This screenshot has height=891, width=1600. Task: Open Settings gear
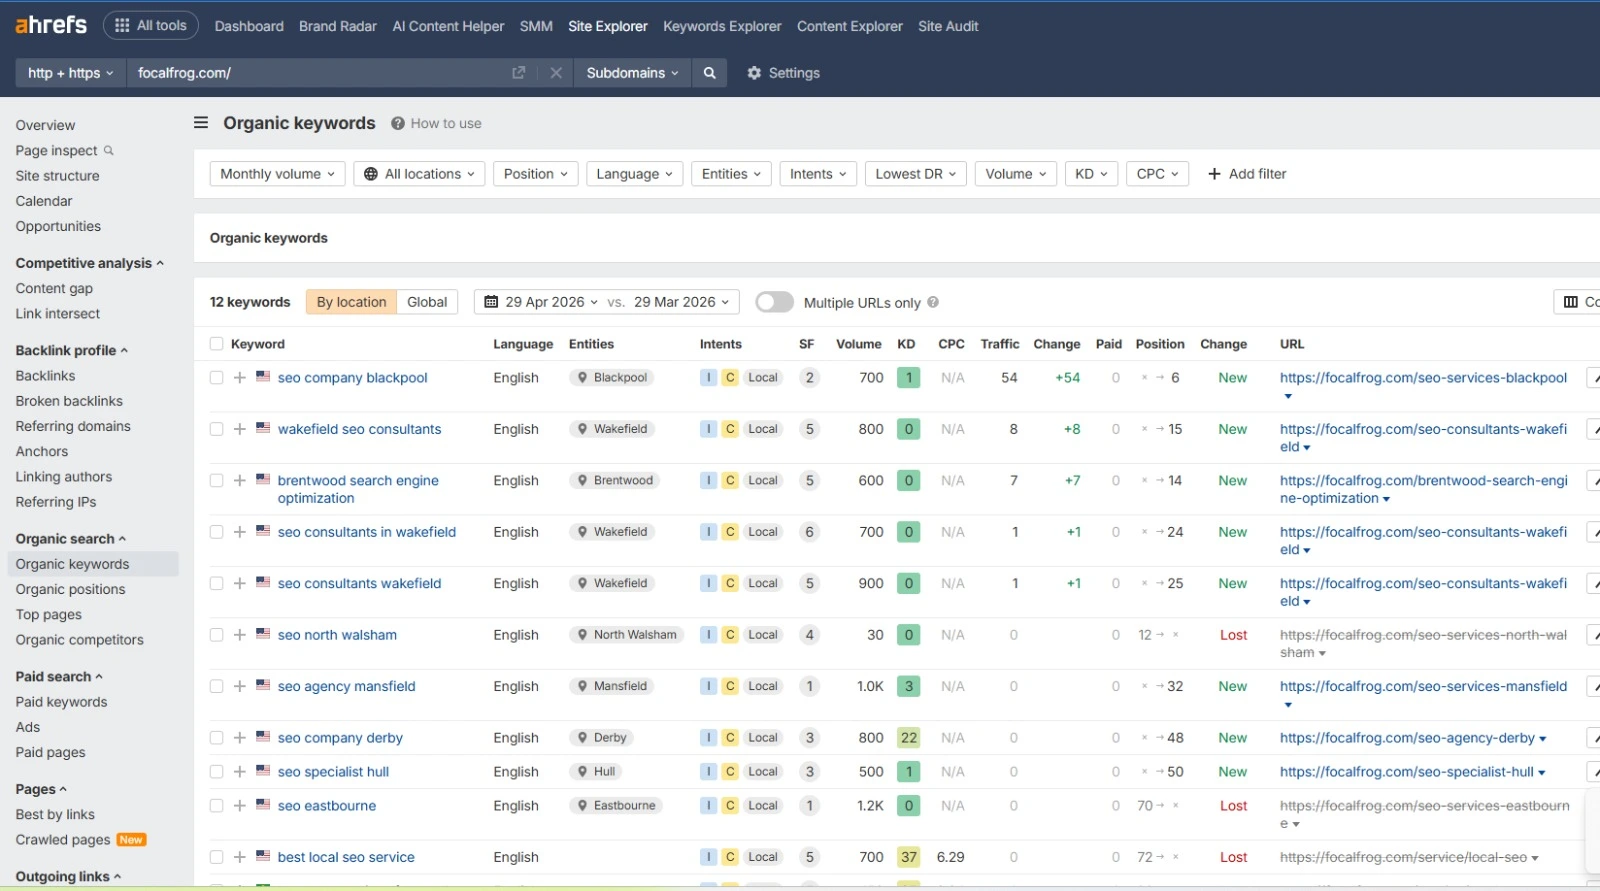[783, 73]
